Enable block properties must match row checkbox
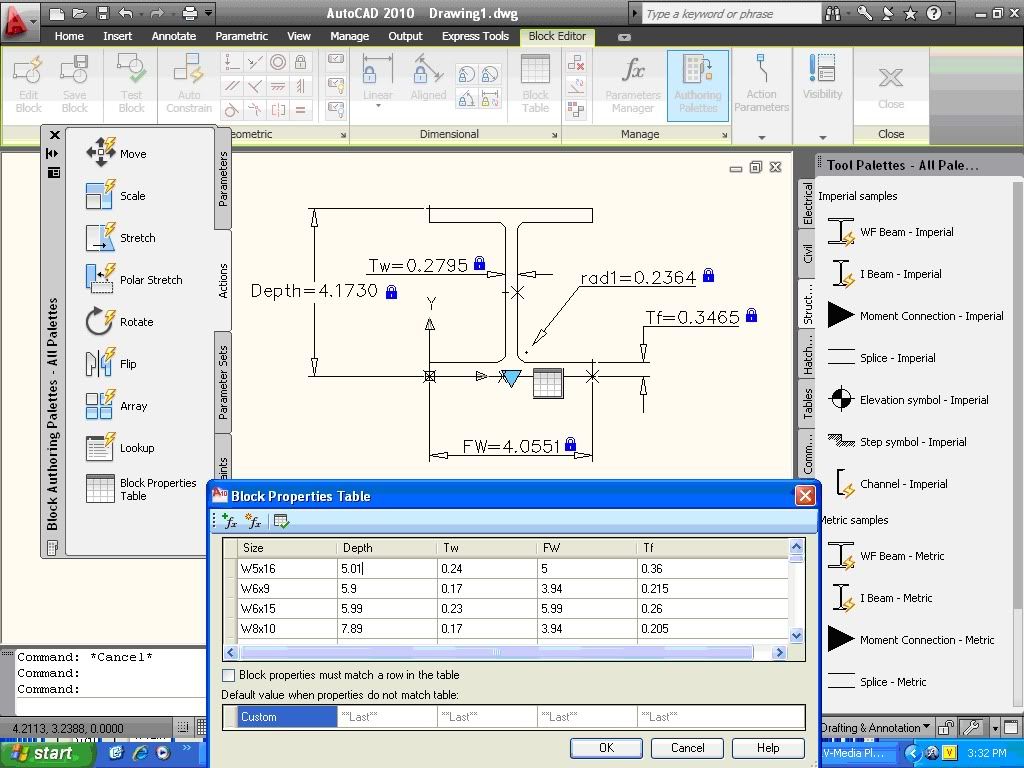Image resolution: width=1024 pixels, height=768 pixels. (229, 676)
